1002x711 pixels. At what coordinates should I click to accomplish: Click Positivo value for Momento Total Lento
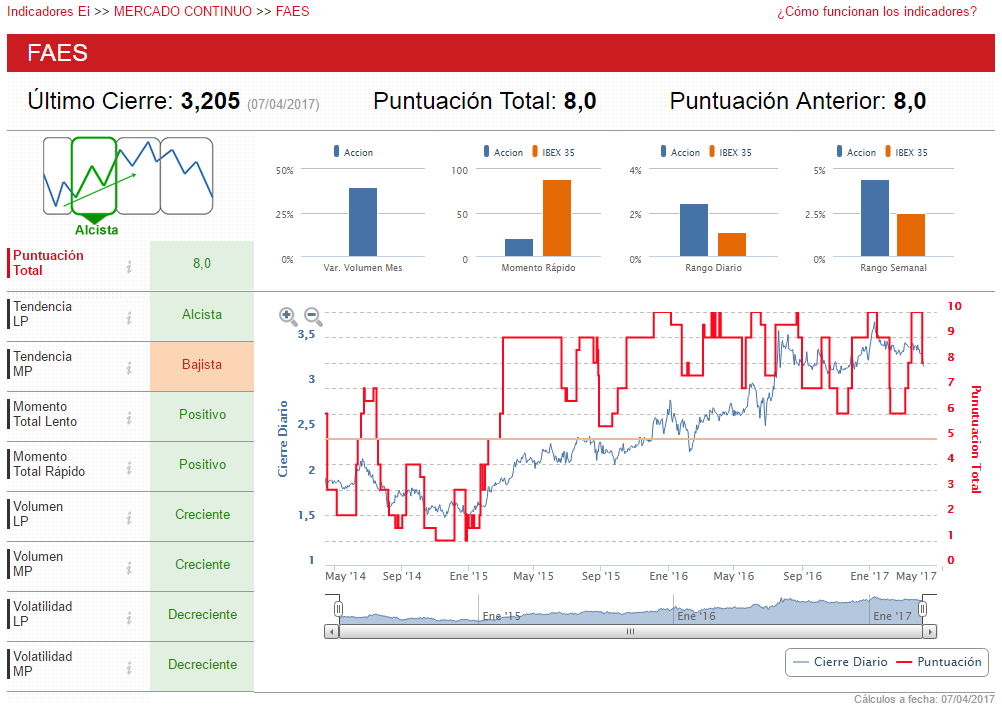(x=202, y=415)
